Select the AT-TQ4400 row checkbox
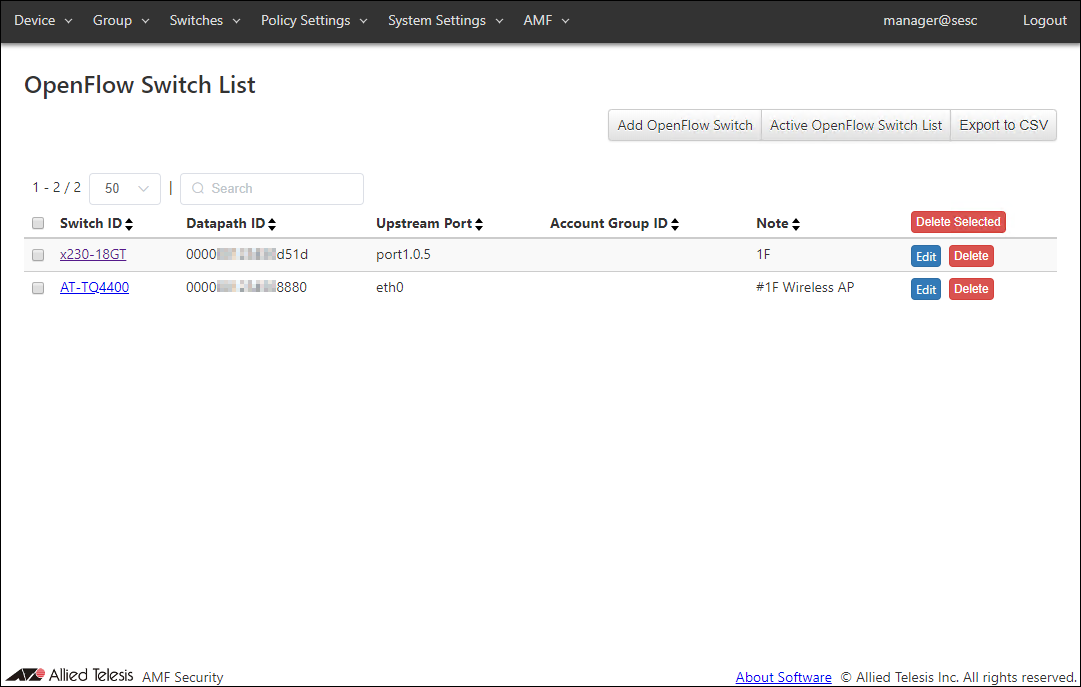 point(38,289)
